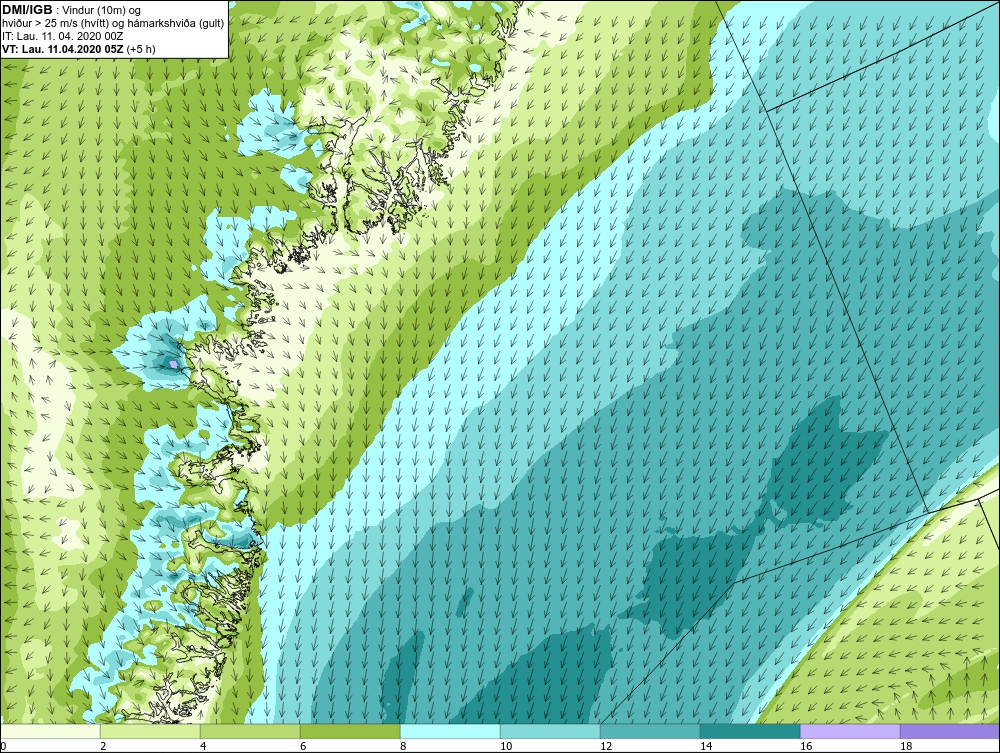The height and width of the screenshot is (753, 1000).
Task: Click the DMI/IGB title text
Action: [x=27, y=10]
